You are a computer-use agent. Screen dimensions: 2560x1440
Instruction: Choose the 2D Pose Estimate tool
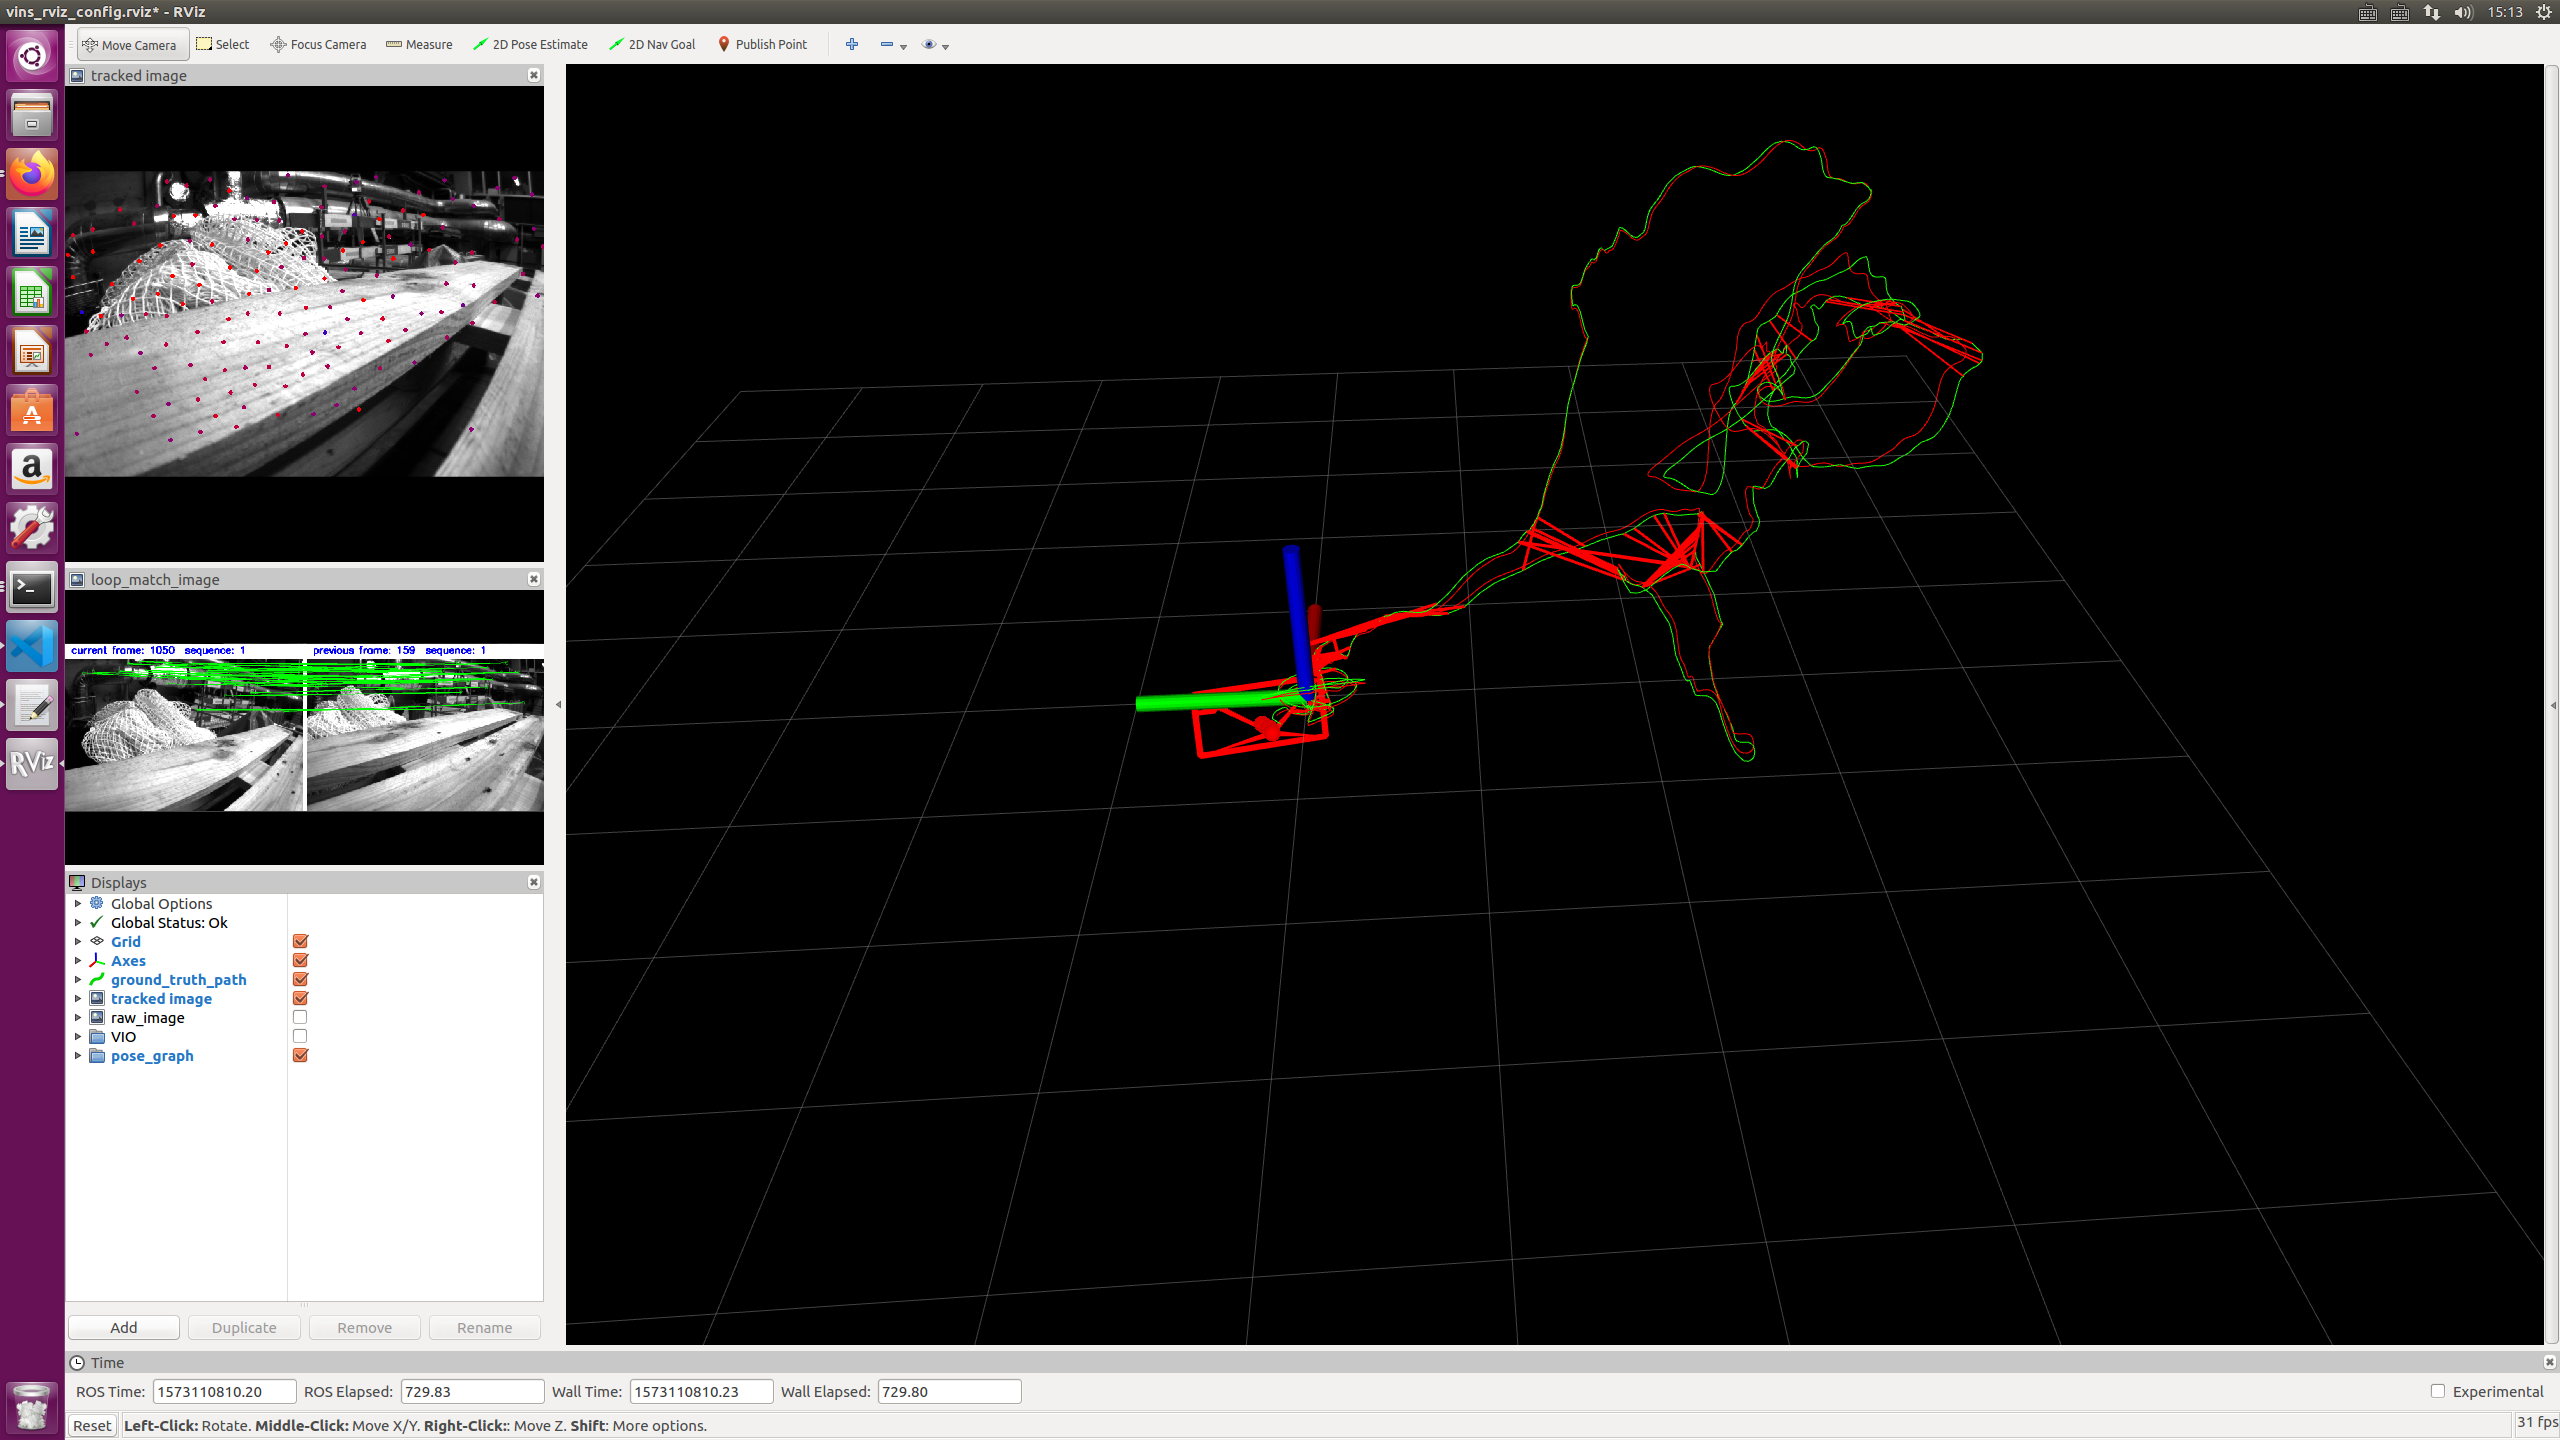530,45
